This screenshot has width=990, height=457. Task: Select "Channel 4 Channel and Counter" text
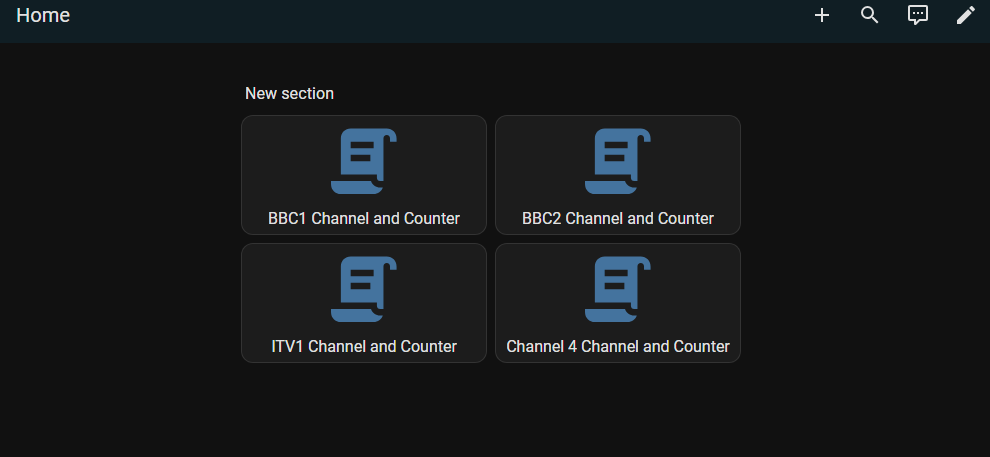click(x=618, y=347)
